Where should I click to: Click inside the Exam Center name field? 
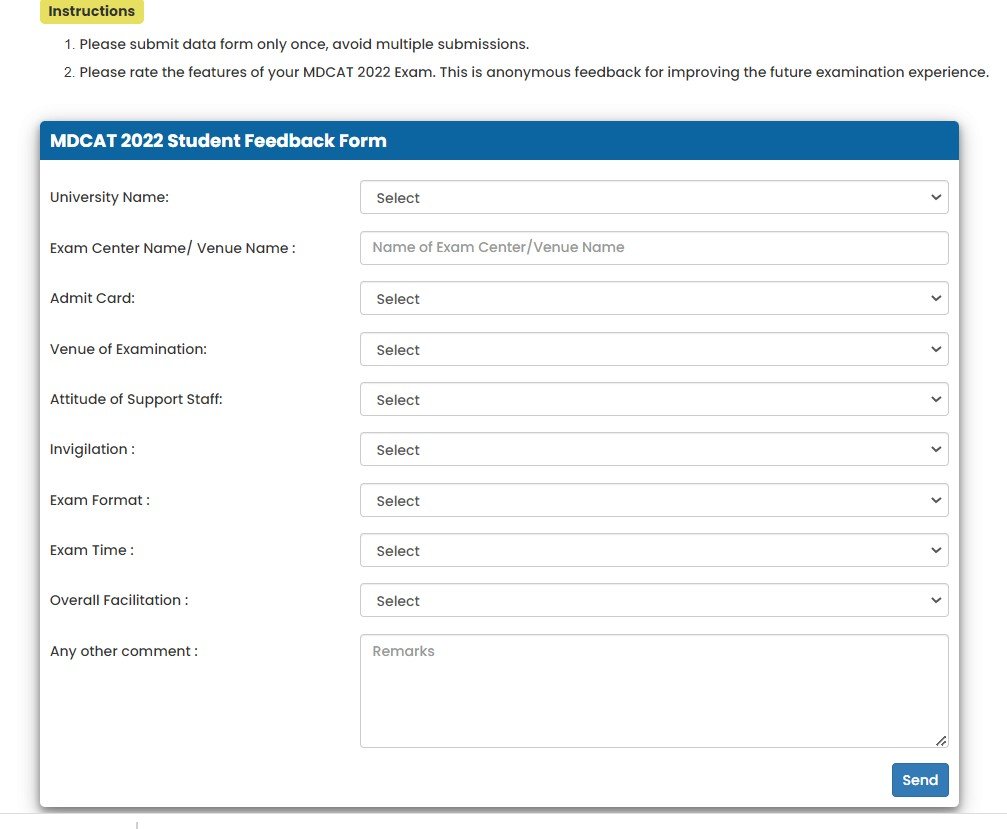[x=654, y=247]
